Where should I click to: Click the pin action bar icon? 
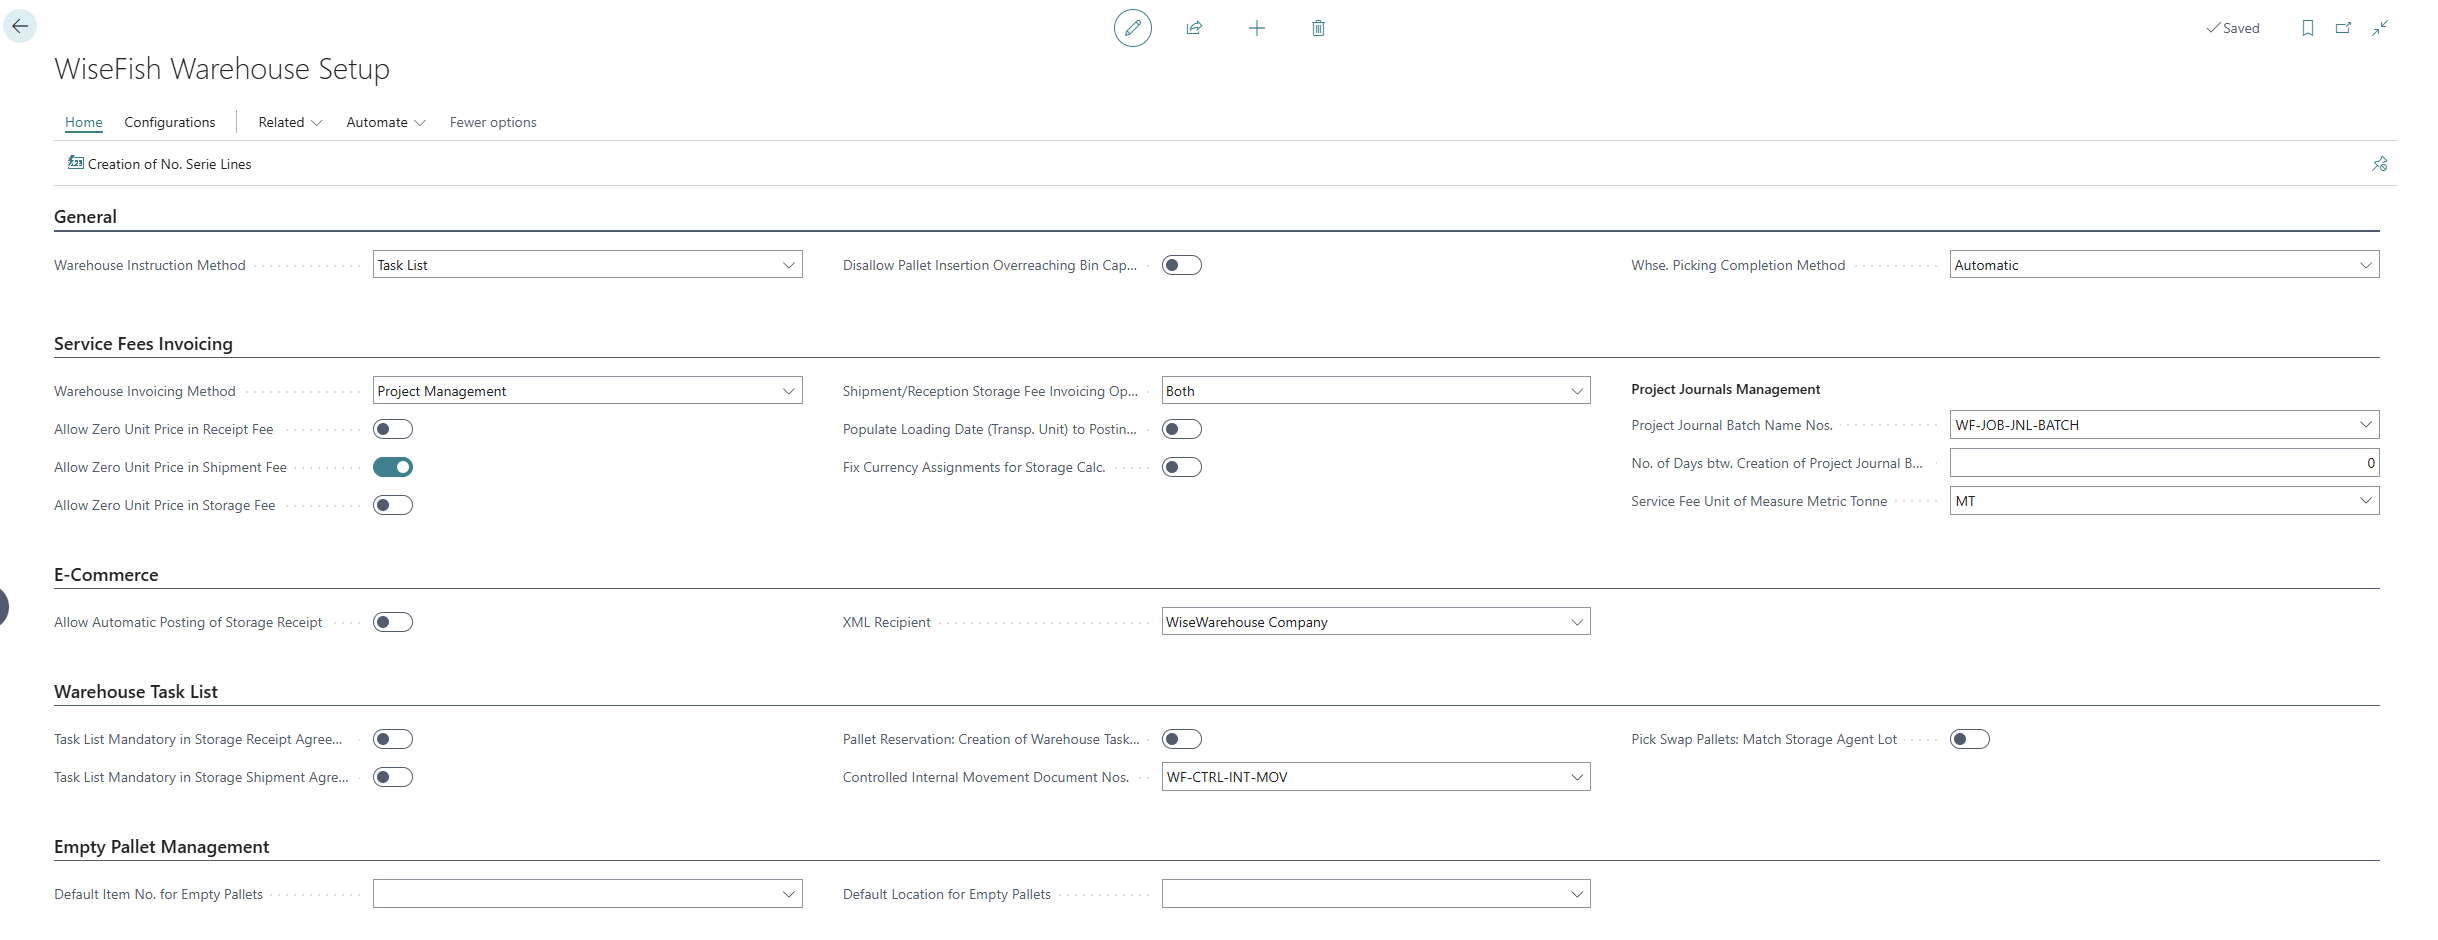pos(2379,164)
